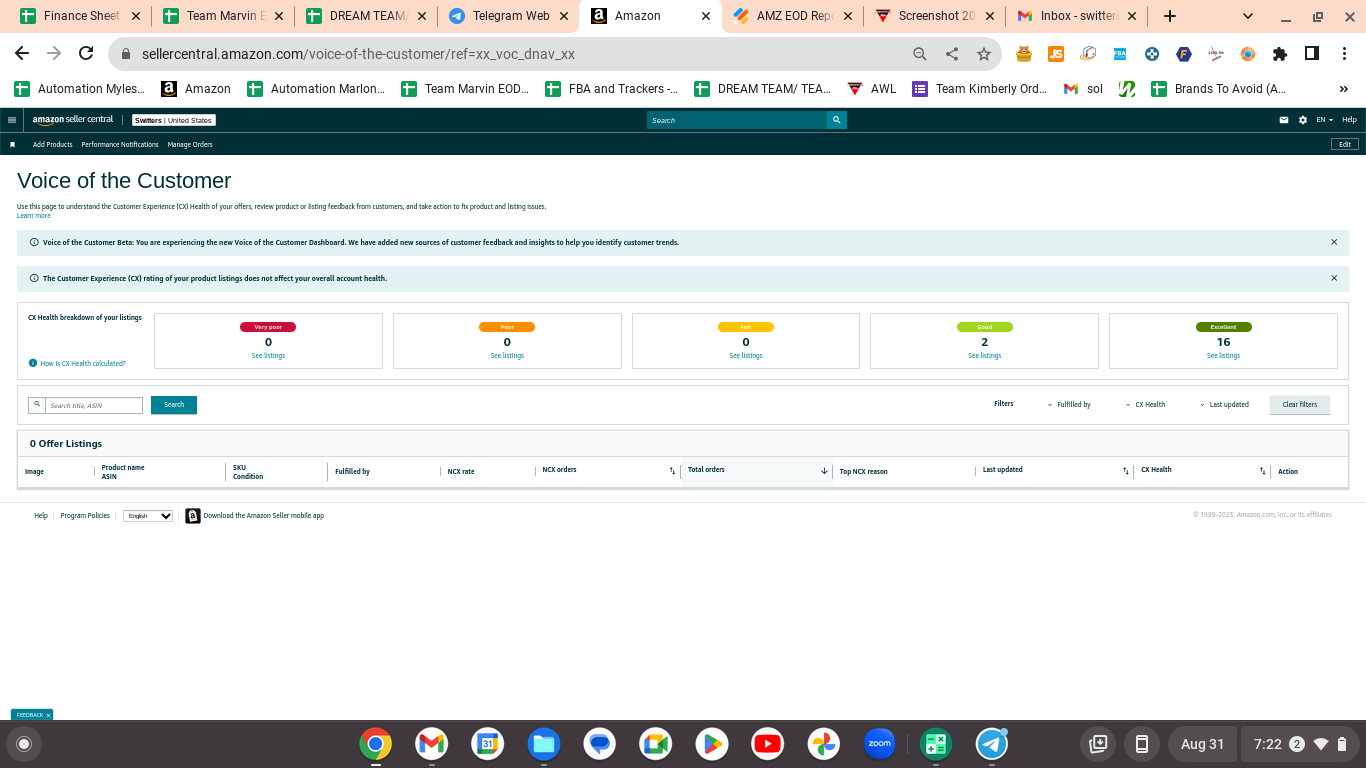Click the bookmark flag icon beside Add Products
The width and height of the screenshot is (1366, 768).
coord(13,145)
